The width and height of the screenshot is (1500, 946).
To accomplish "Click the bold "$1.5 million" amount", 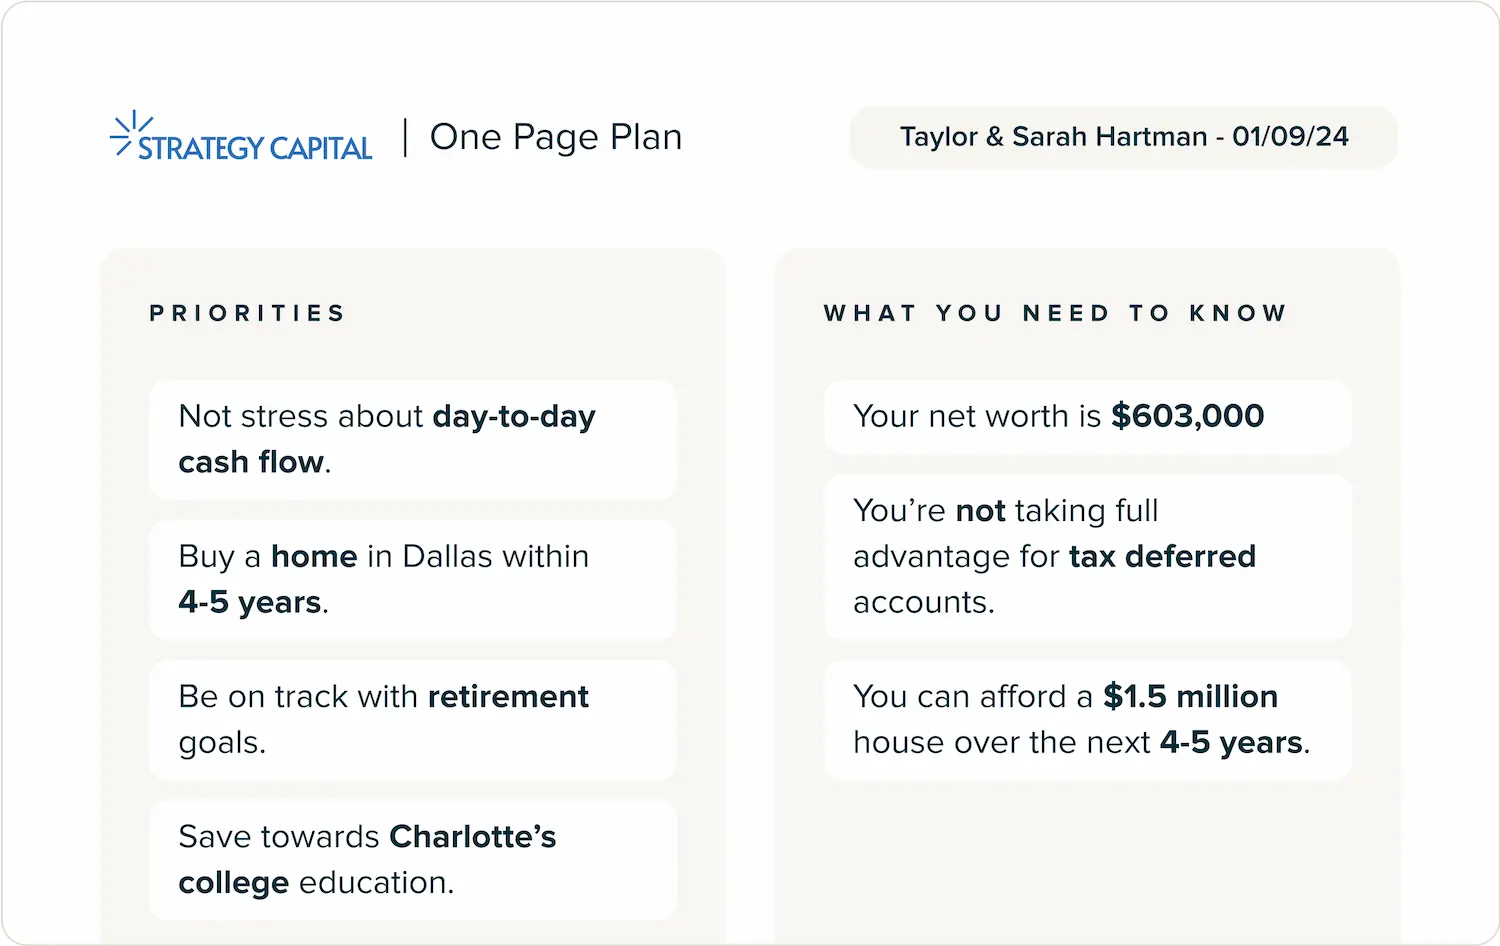I will (1190, 696).
